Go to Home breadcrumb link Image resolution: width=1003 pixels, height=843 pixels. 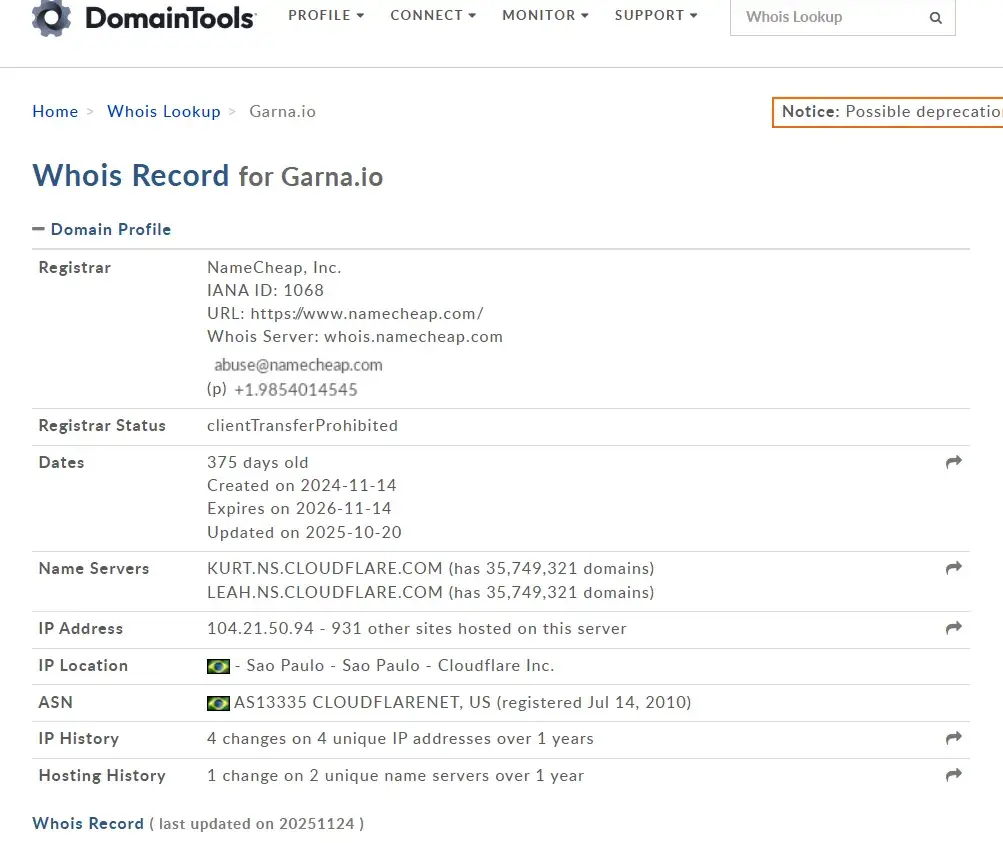[x=55, y=111]
